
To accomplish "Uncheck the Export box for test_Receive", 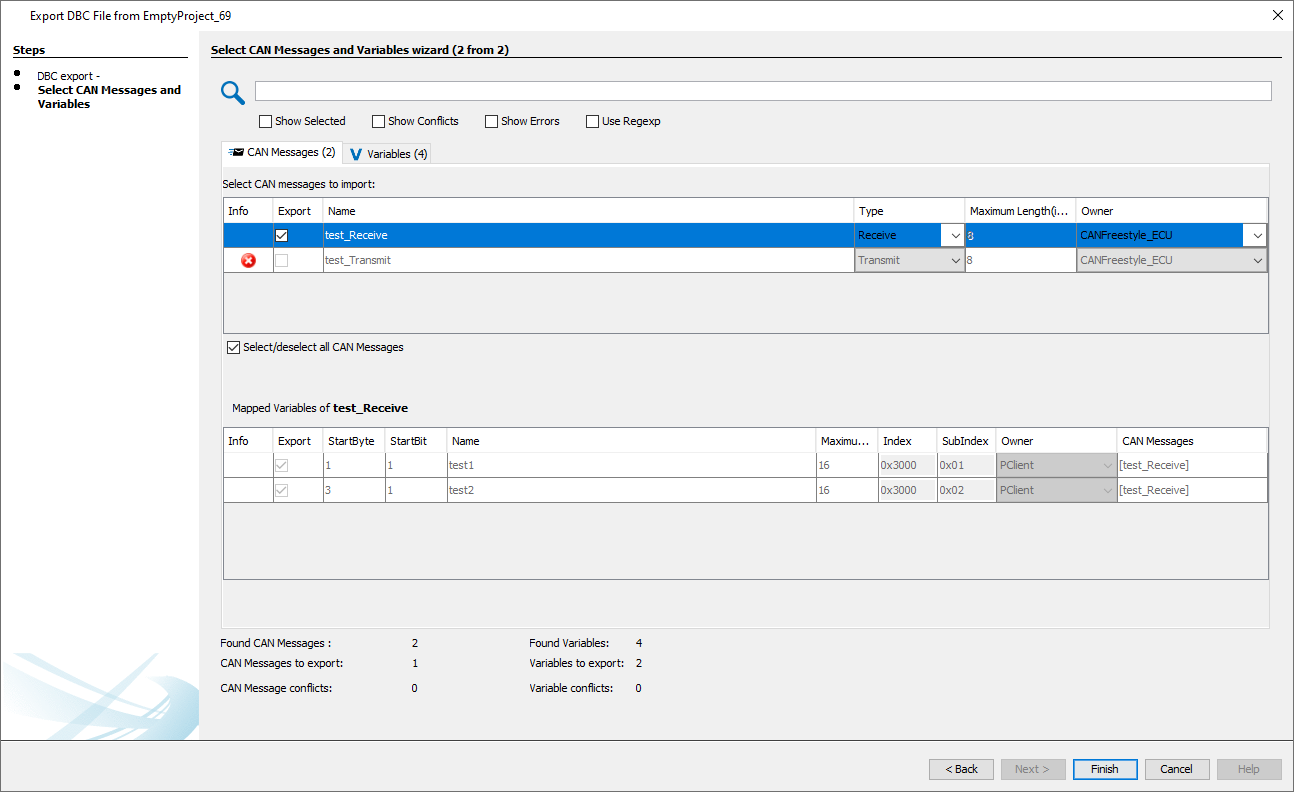I will [x=282, y=235].
